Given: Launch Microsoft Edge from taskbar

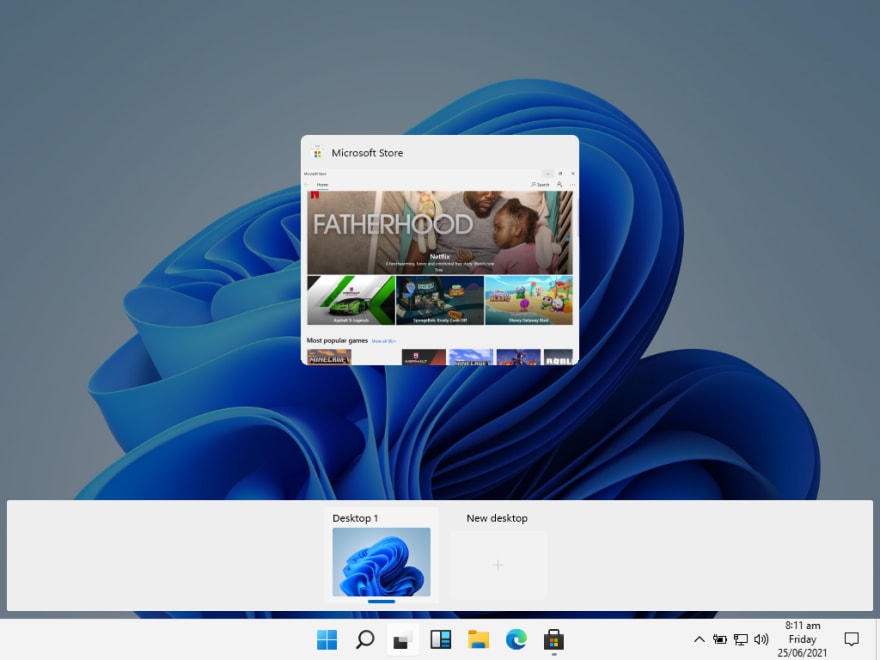Looking at the screenshot, I should [x=516, y=639].
